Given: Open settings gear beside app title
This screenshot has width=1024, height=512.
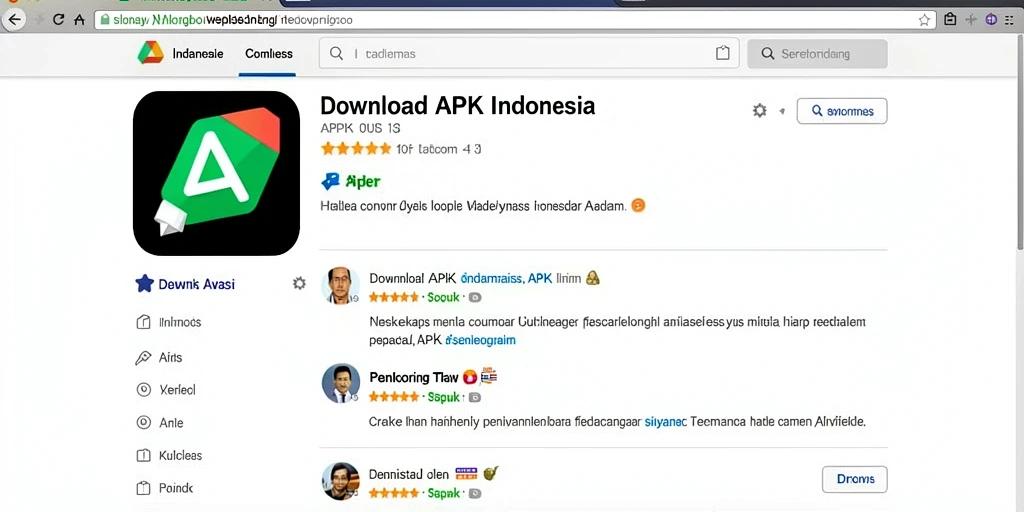Looking at the screenshot, I should [760, 110].
